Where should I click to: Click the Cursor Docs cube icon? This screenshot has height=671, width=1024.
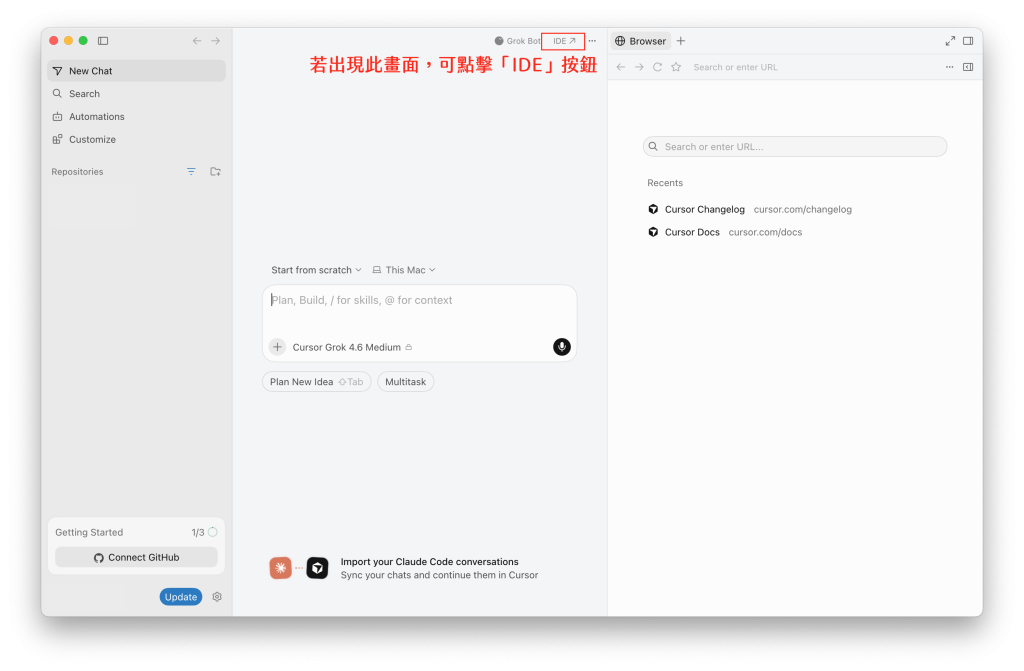click(653, 232)
